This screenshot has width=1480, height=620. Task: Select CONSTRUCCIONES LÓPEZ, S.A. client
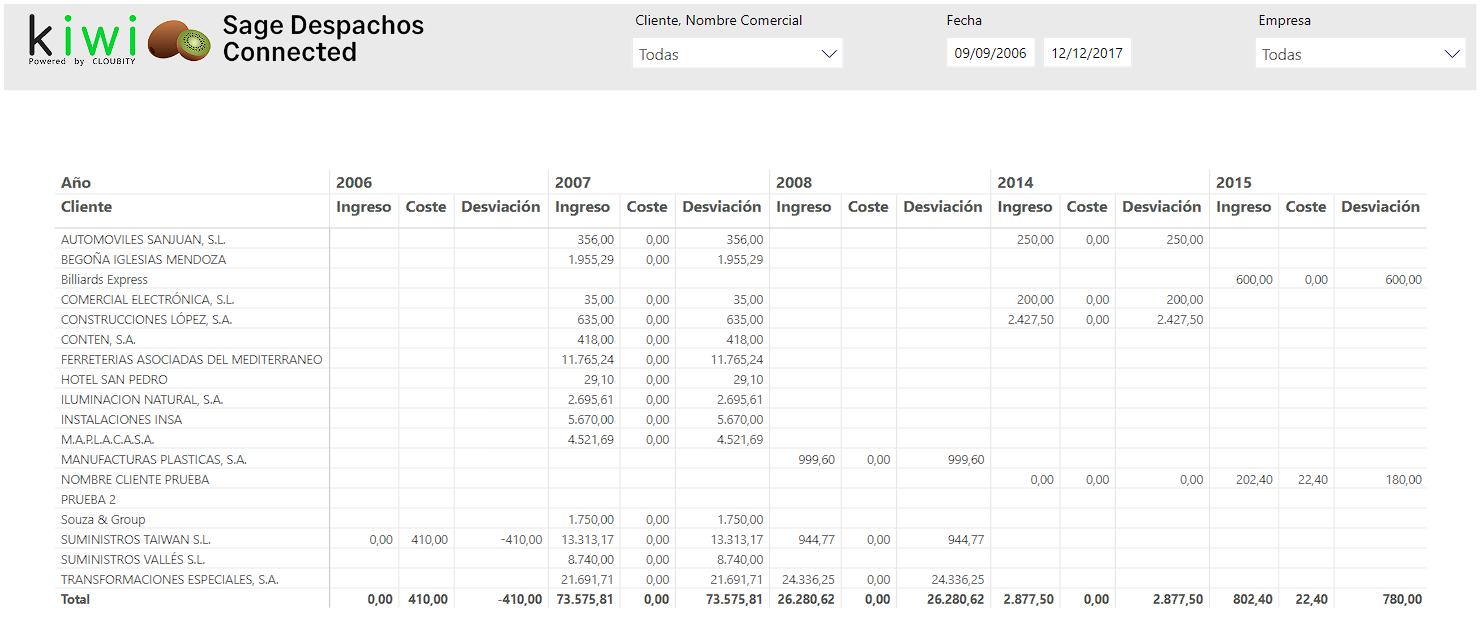point(146,320)
